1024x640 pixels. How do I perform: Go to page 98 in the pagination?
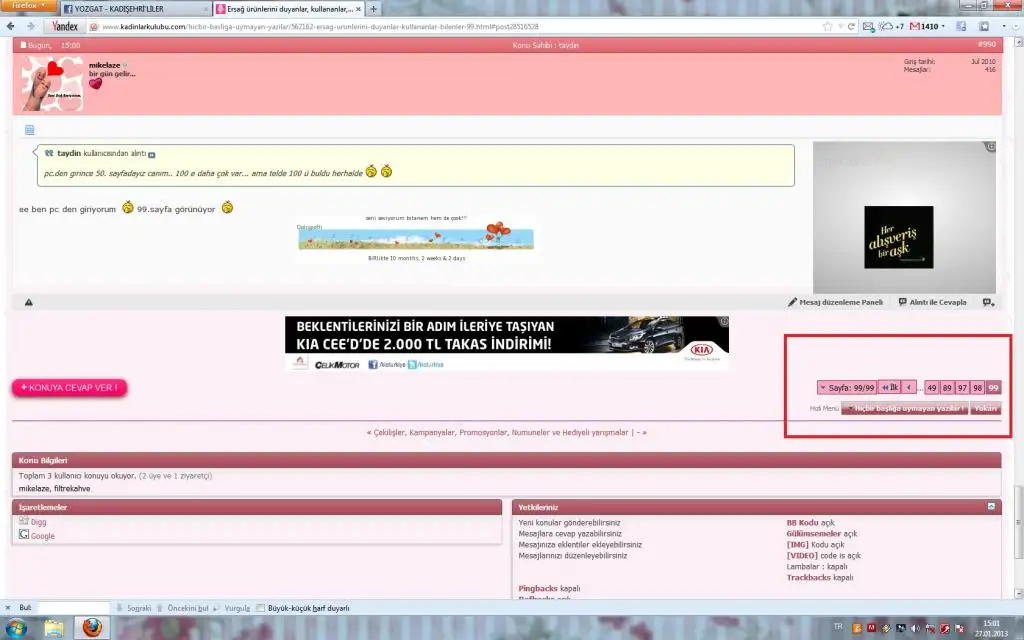977,388
